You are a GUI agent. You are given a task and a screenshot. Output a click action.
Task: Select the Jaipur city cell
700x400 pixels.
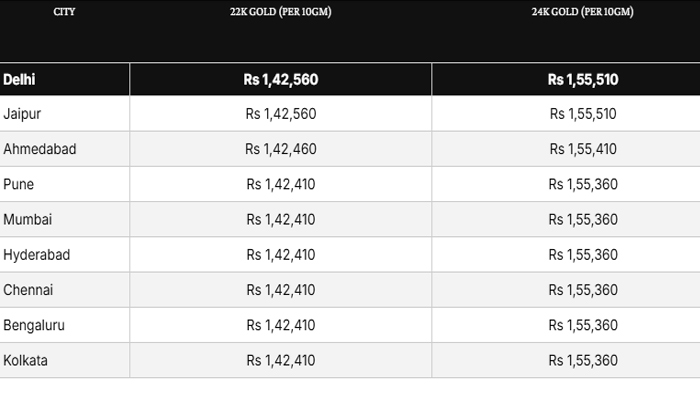[22, 114]
